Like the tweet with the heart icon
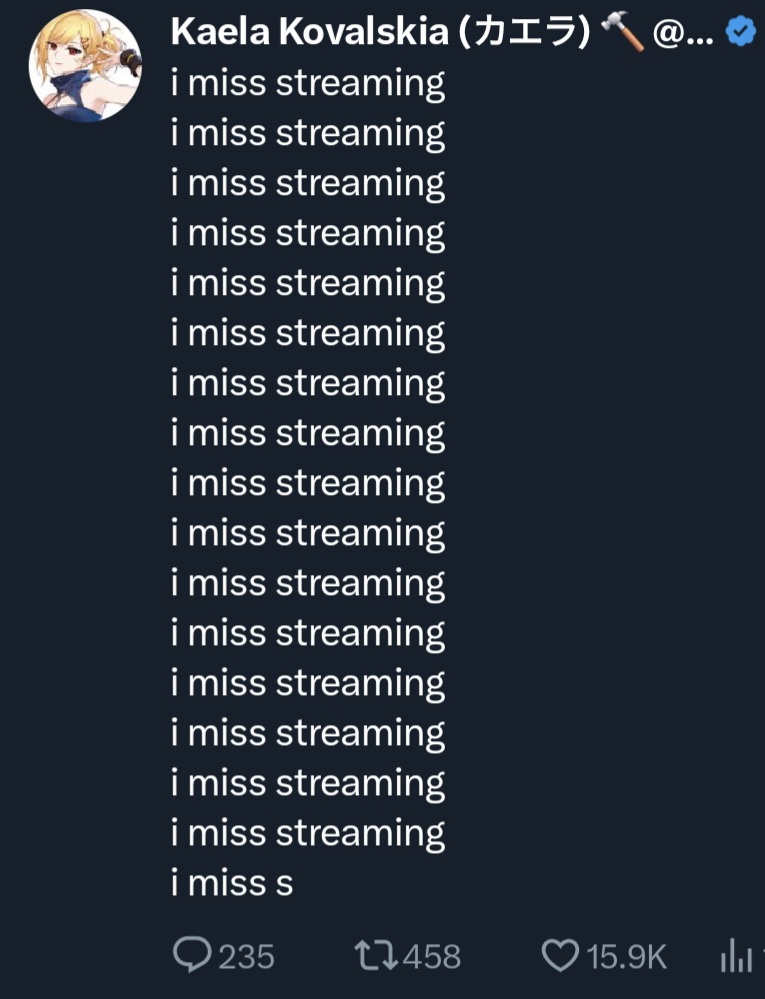This screenshot has height=999, width=765. coord(559,956)
